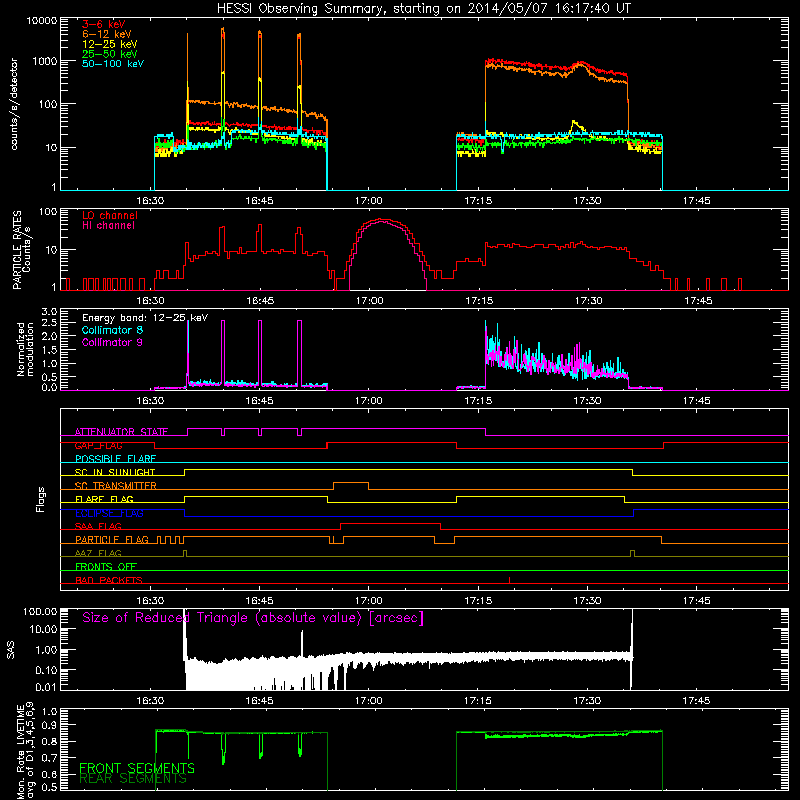The height and width of the screenshot is (800, 800).
Task: Click the BAD_PACKETS tick mark on the timeline
Action: 510,580
